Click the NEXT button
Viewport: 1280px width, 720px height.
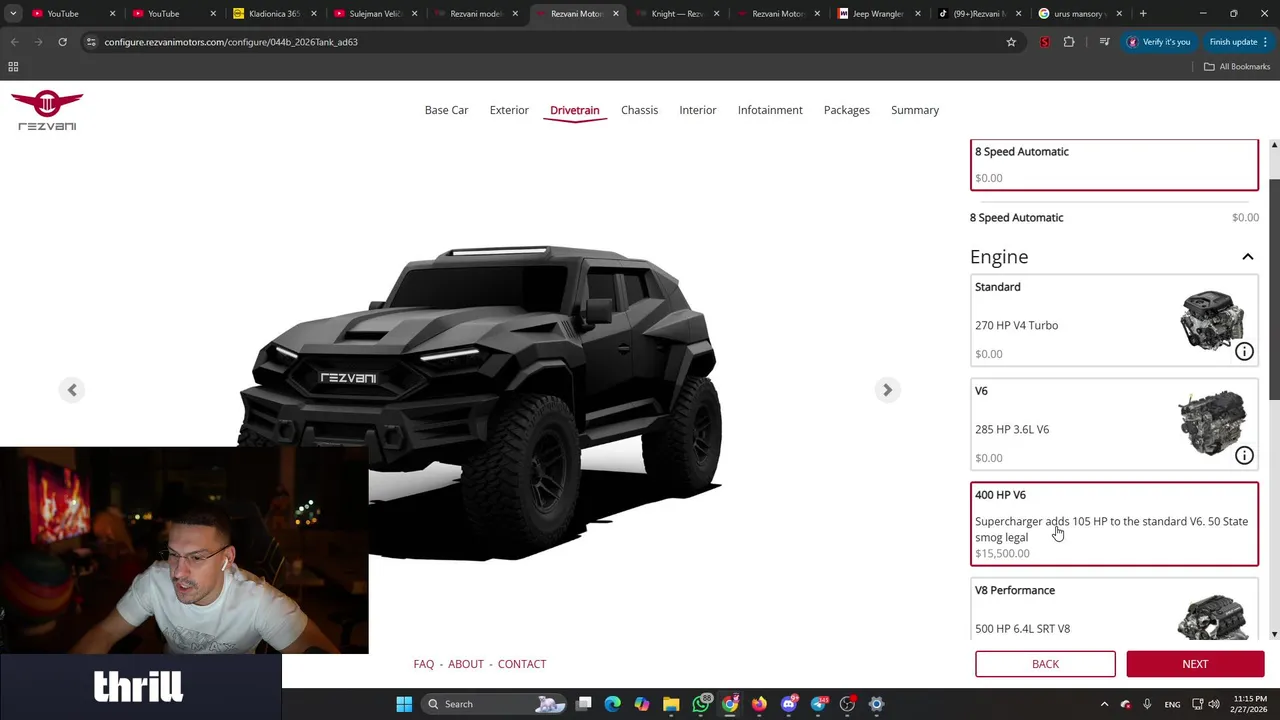coord(1195,664)
